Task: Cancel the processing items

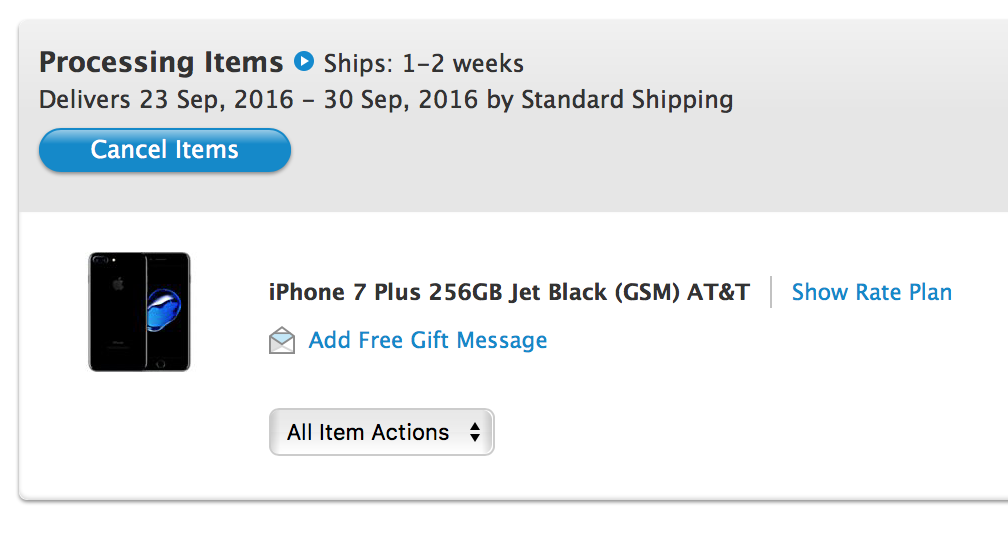Action: [x=165, y=150]
